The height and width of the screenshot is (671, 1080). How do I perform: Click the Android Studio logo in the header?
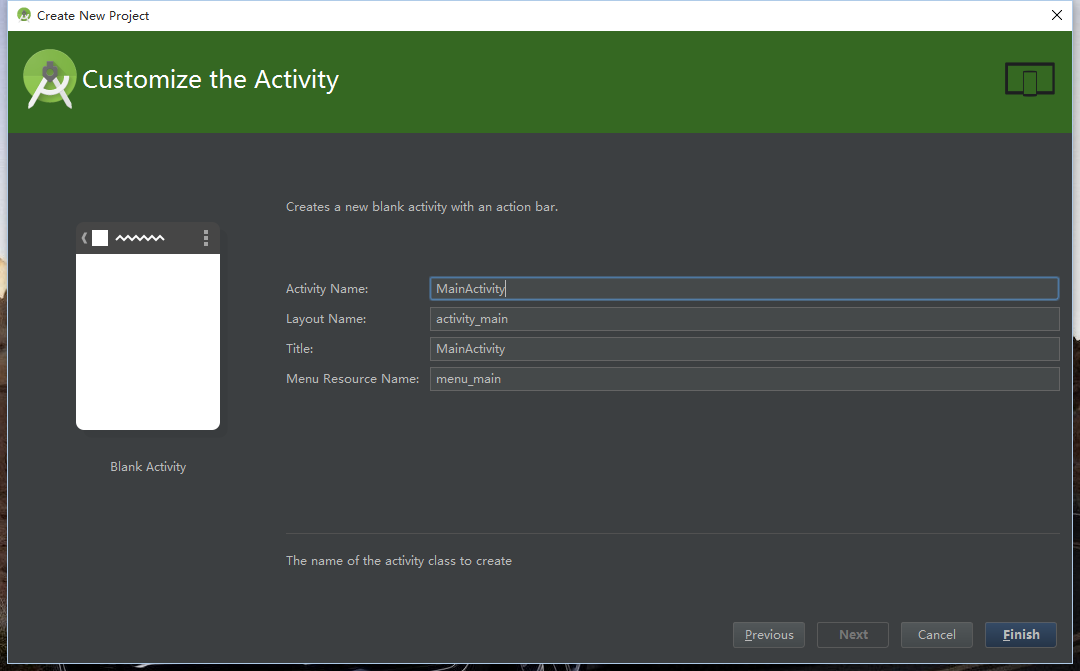point(50,79)
